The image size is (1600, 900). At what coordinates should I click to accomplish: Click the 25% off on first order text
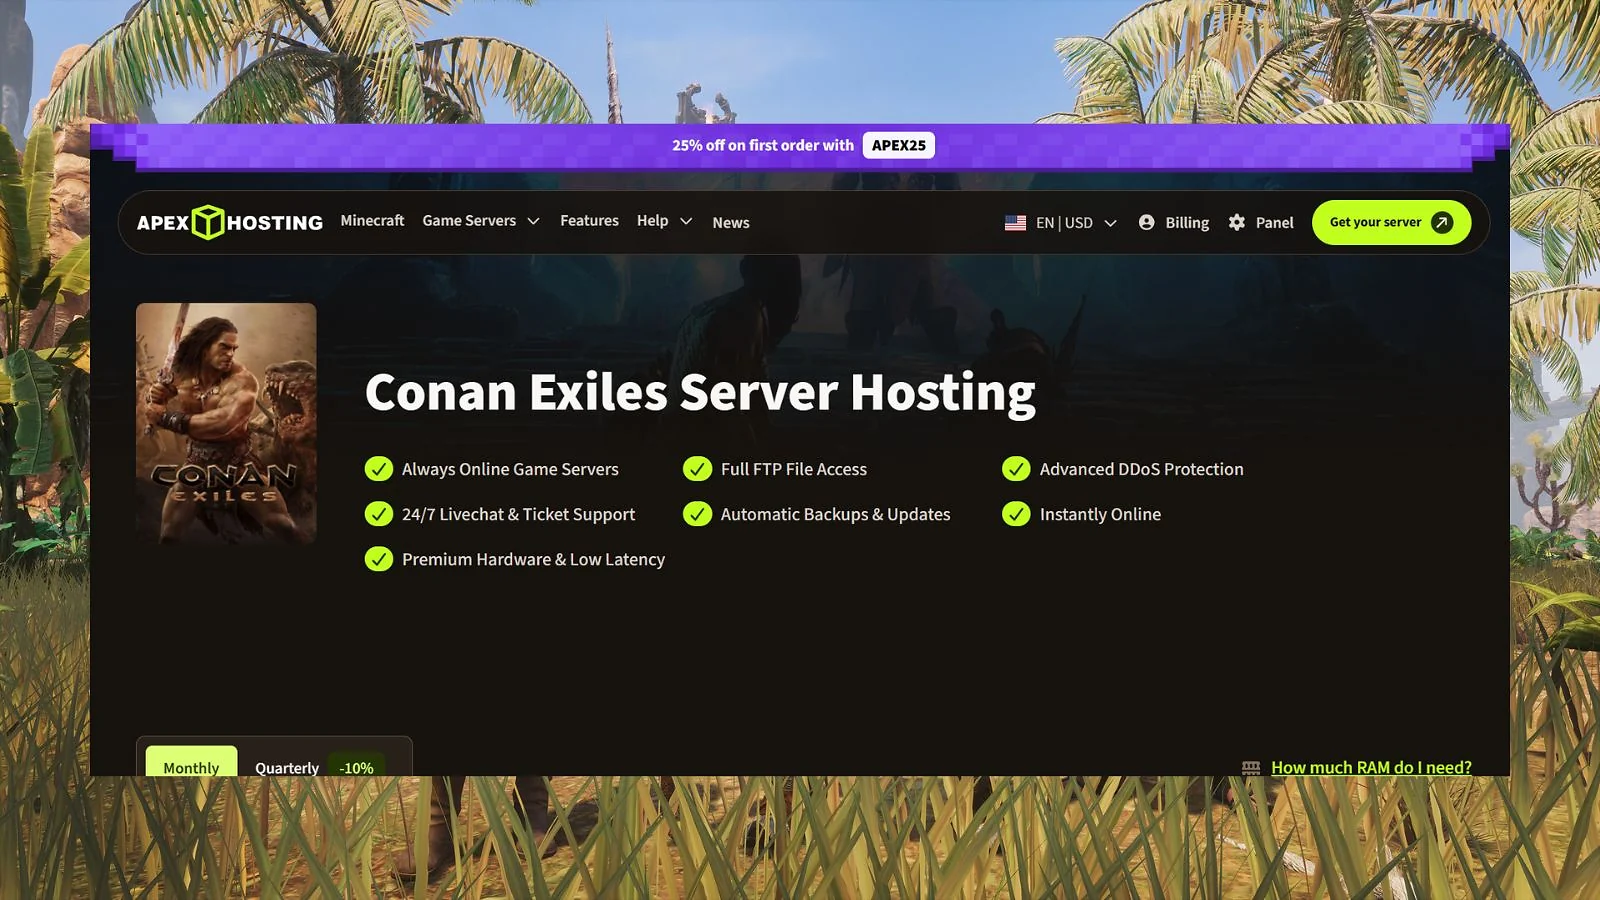763,145
